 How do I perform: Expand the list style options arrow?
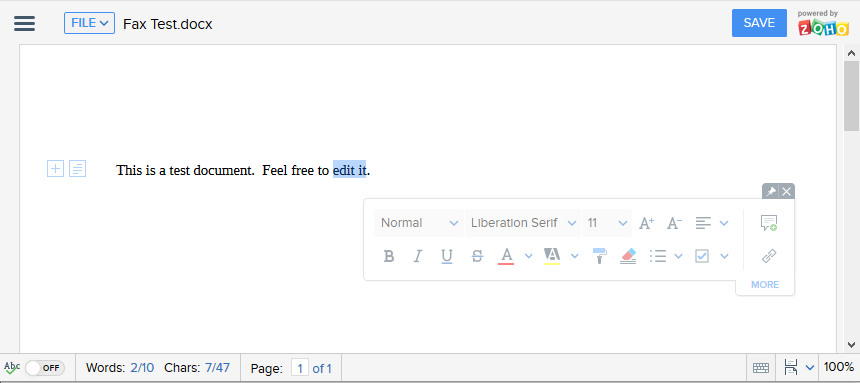678,256
